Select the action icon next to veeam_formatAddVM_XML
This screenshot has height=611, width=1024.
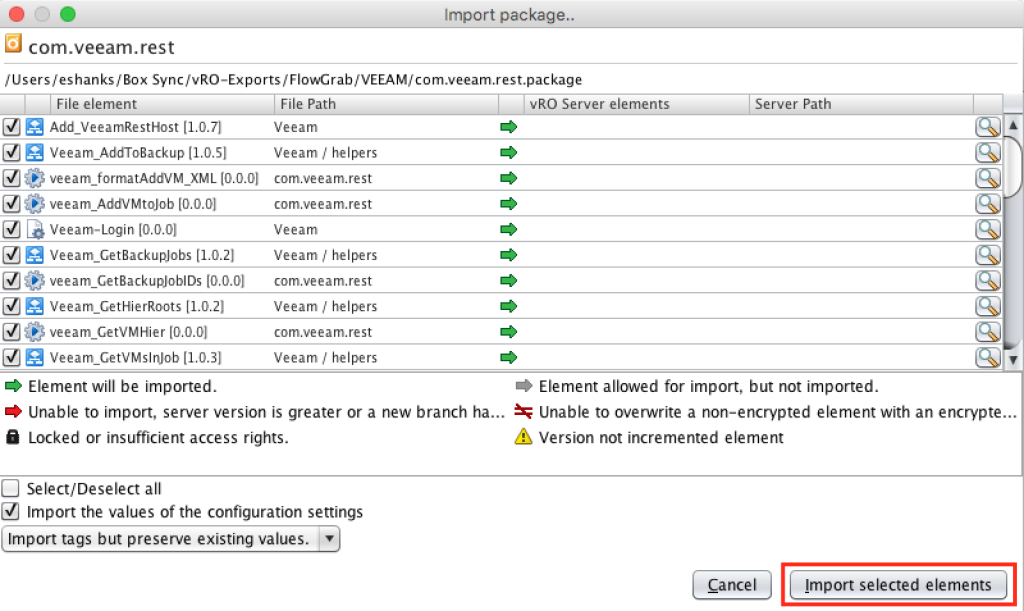pyautogui.click(x=34, y=178)
